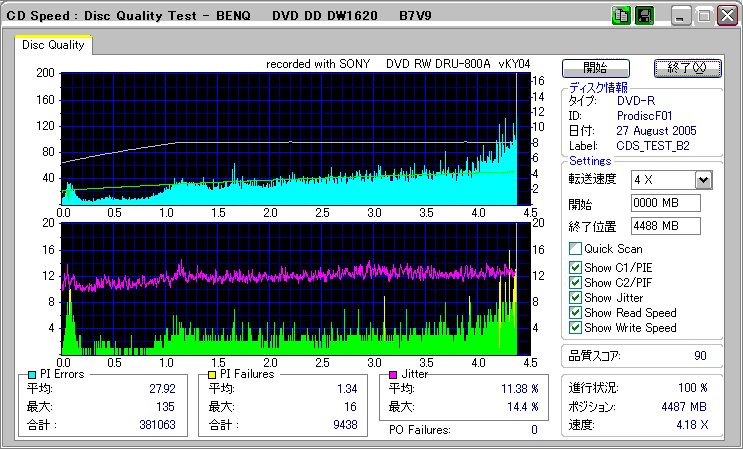Maximize the CD Speed window
The height and width of the screenshot is (449, 743).
tap(704, 16)
